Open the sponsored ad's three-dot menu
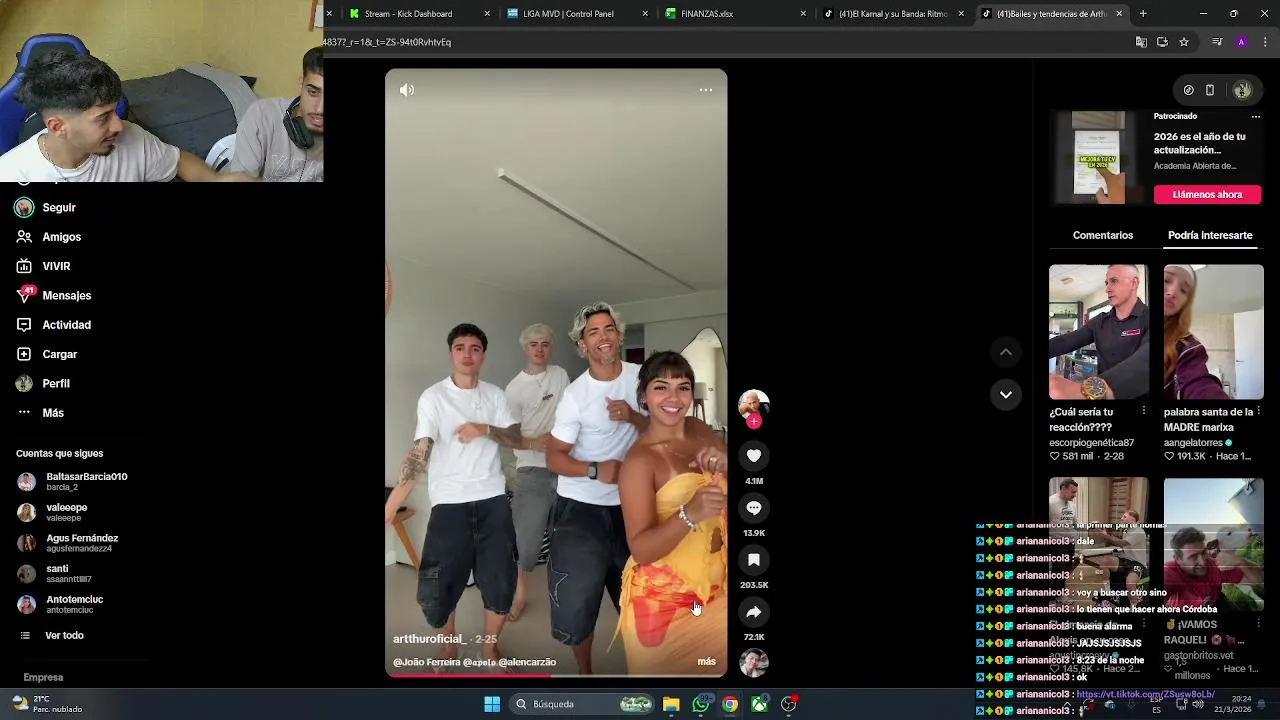The width and height of the screenshot is (1280, 720). coord(1256,116)
